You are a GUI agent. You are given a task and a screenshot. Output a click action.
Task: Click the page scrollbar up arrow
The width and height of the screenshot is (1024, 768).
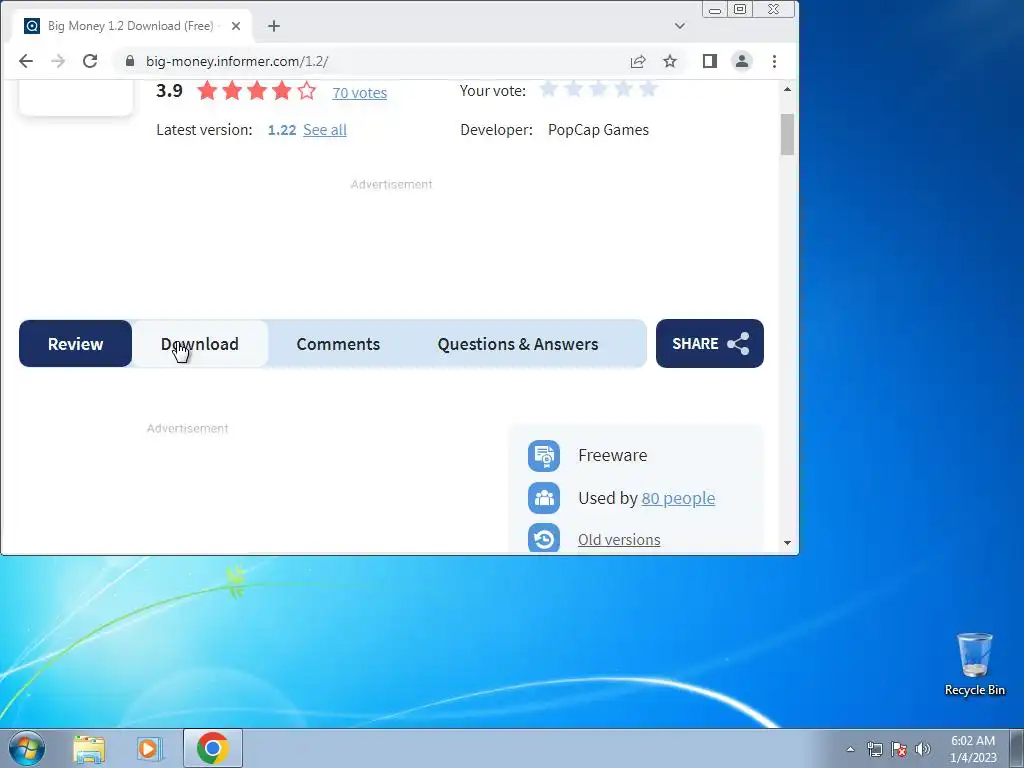point(788,89)
